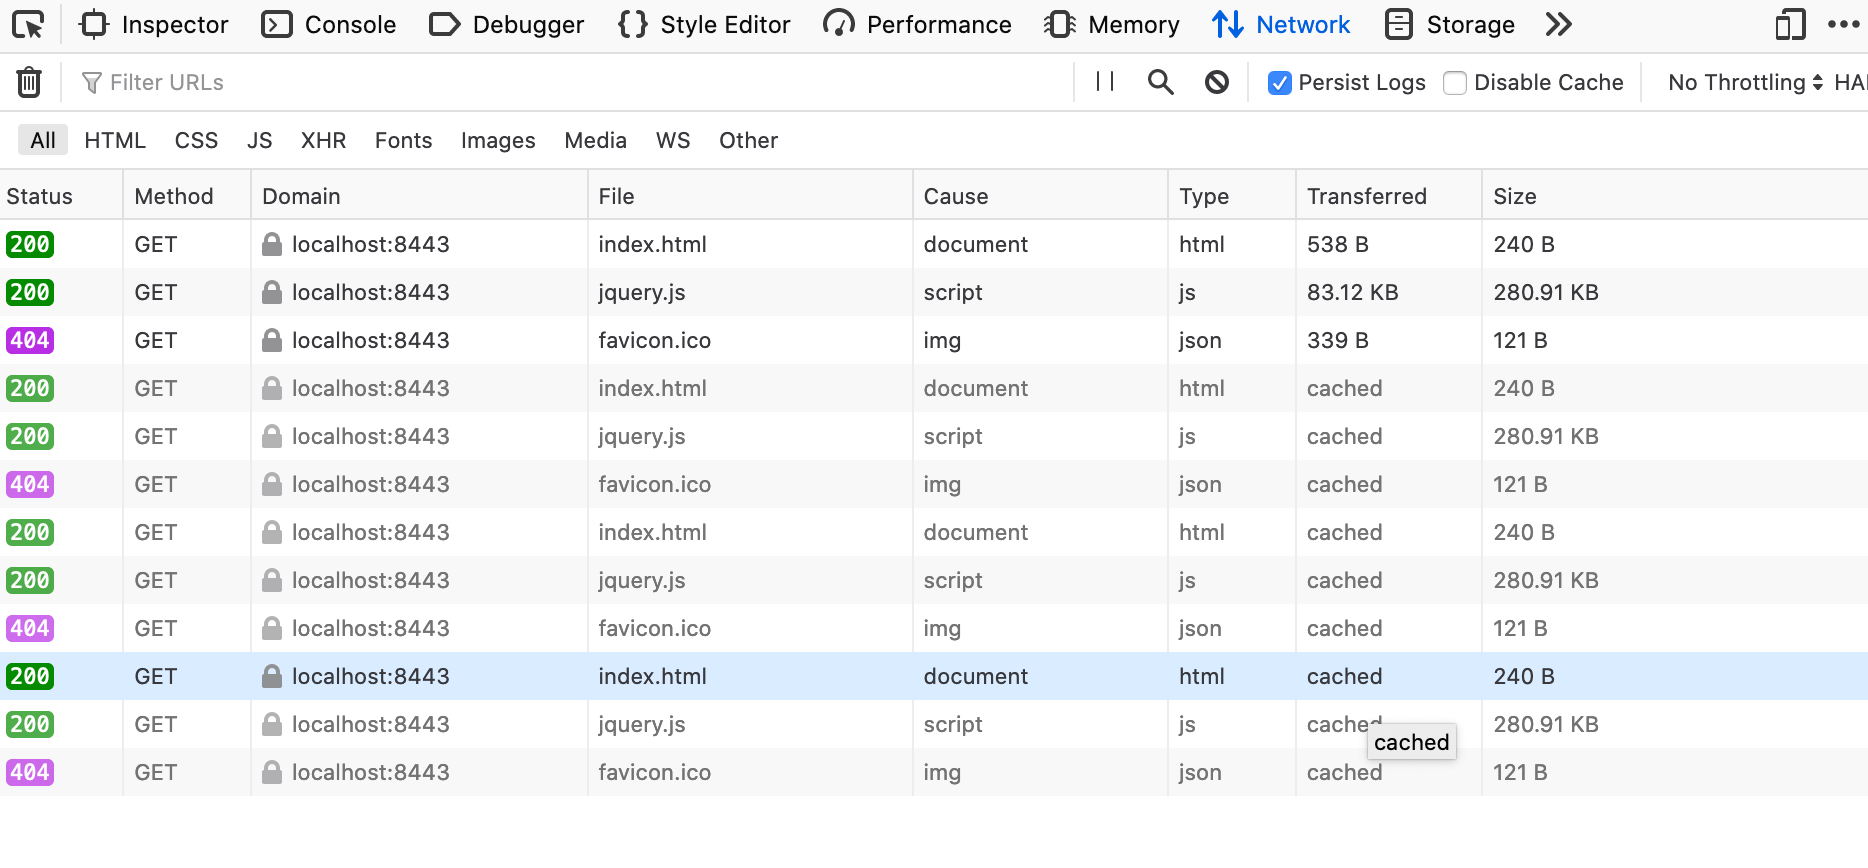
Task: Click the 339 B transferred value
Action: (1337, 340)
